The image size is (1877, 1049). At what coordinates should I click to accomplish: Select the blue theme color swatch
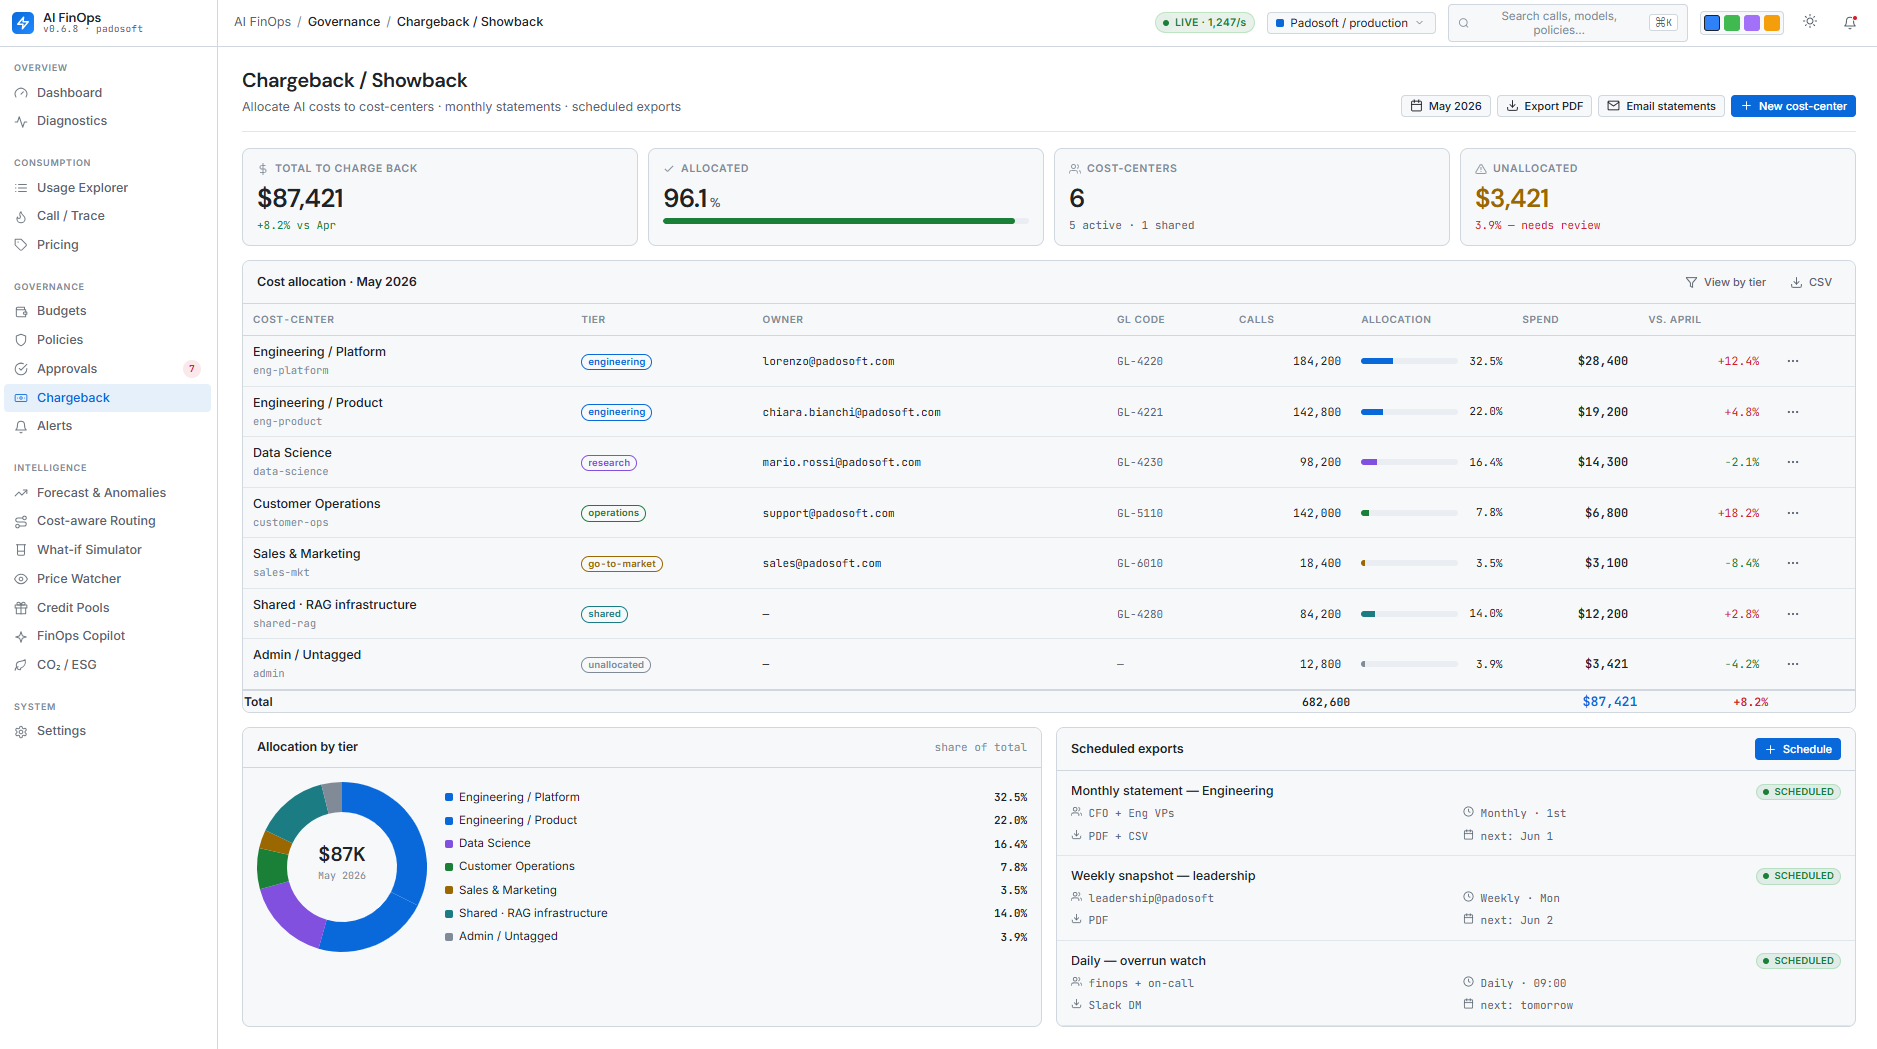tap(1712, 23)
